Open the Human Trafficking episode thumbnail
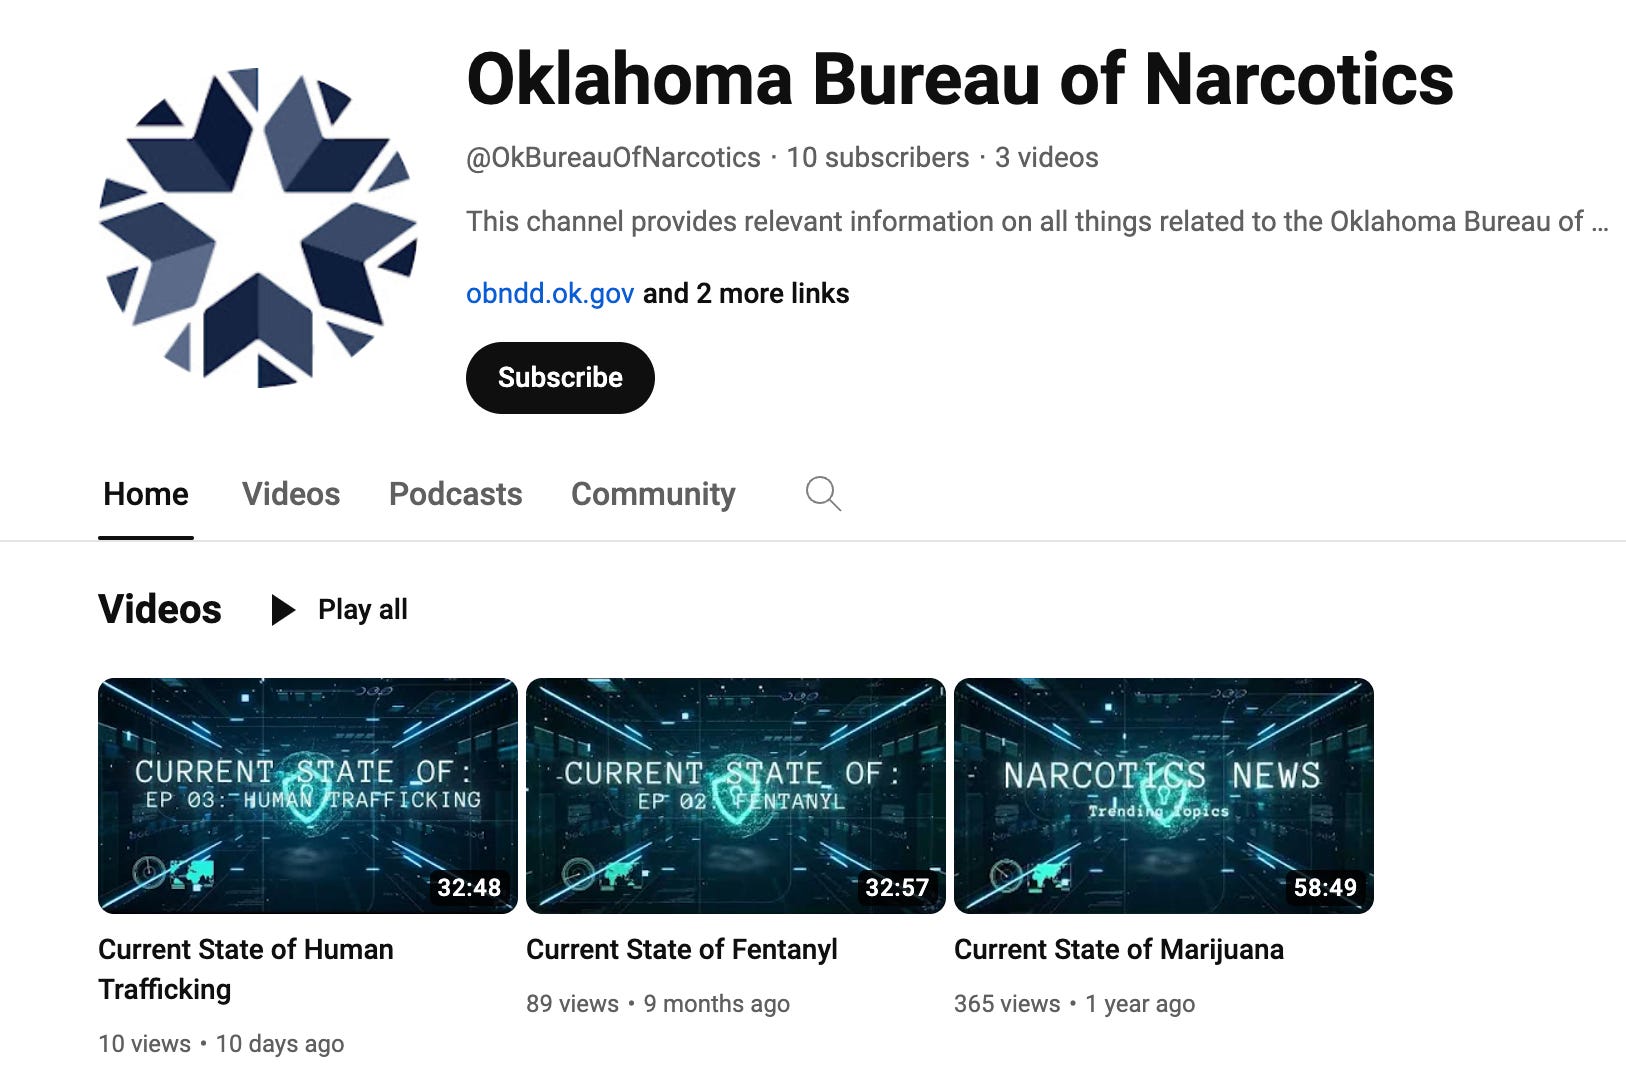 click(308, 796)
